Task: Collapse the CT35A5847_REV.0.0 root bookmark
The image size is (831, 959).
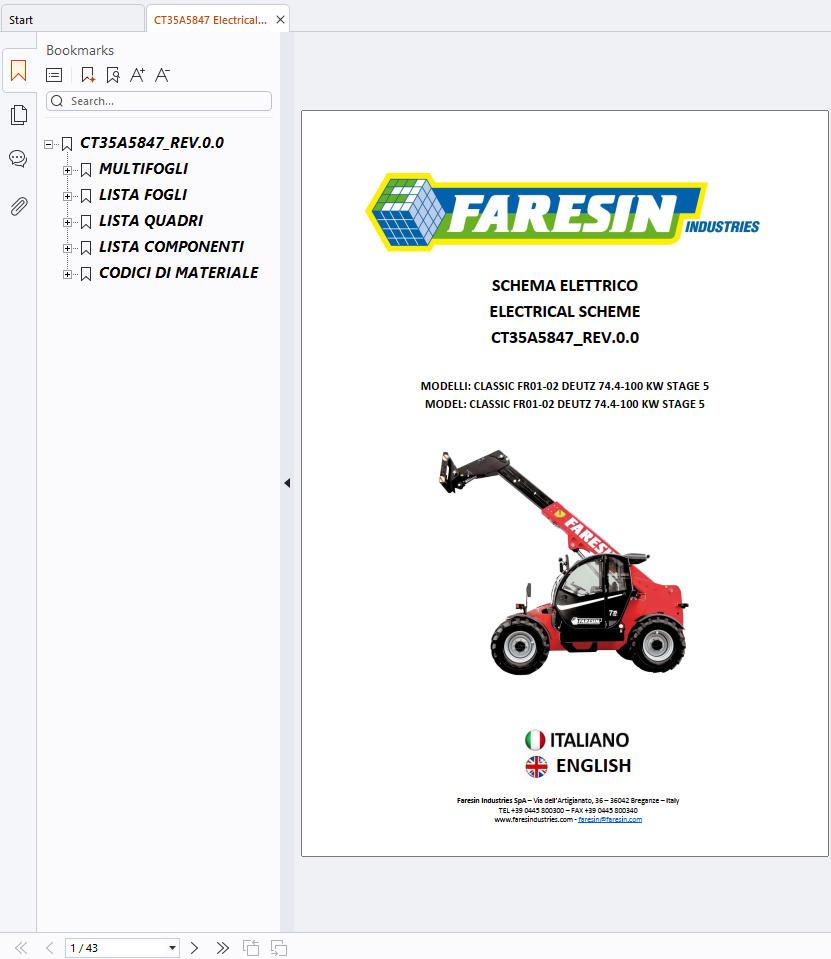Action: pyautogui.click(x=47, y=142)
